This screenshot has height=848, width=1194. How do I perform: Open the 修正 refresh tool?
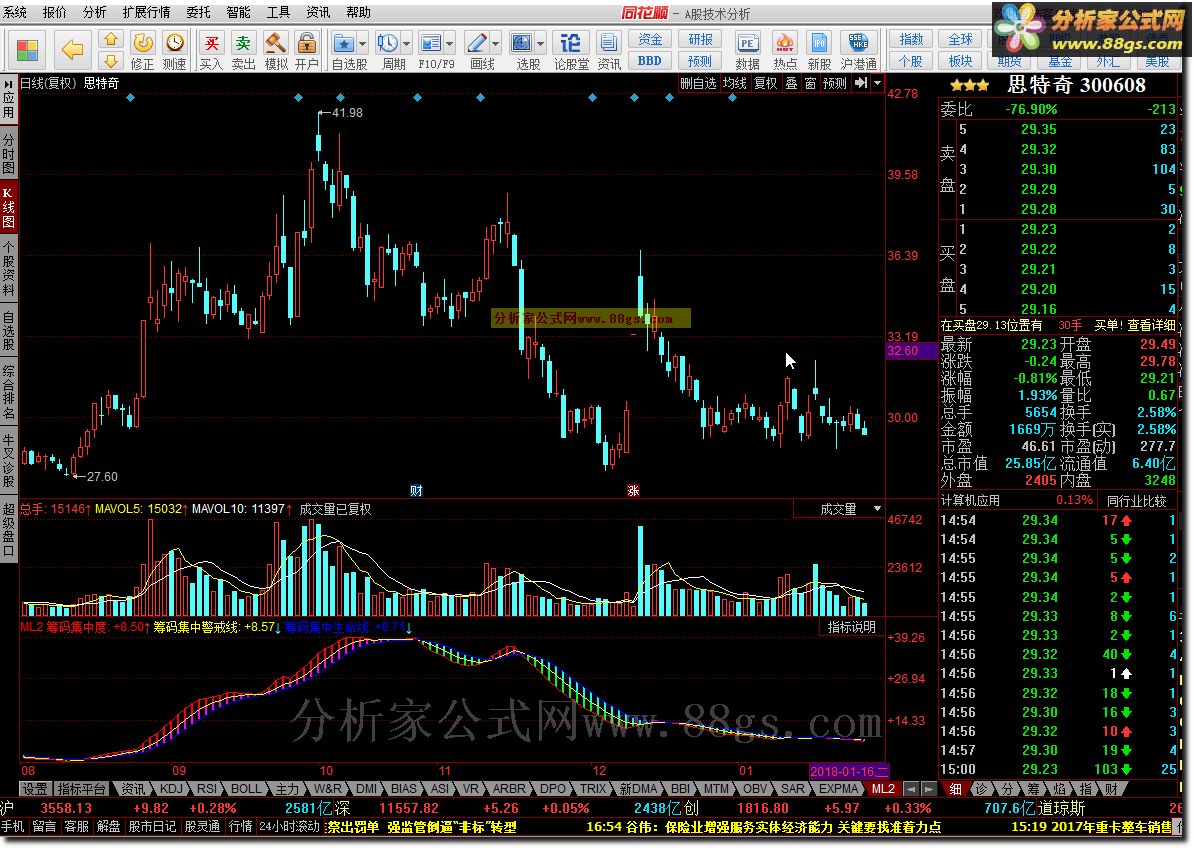click(142, 51)
